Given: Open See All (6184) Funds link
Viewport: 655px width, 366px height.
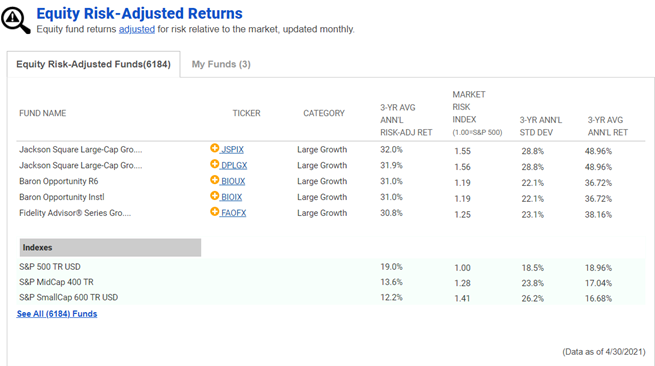Looking at the screenshot, I should point(57,314).
